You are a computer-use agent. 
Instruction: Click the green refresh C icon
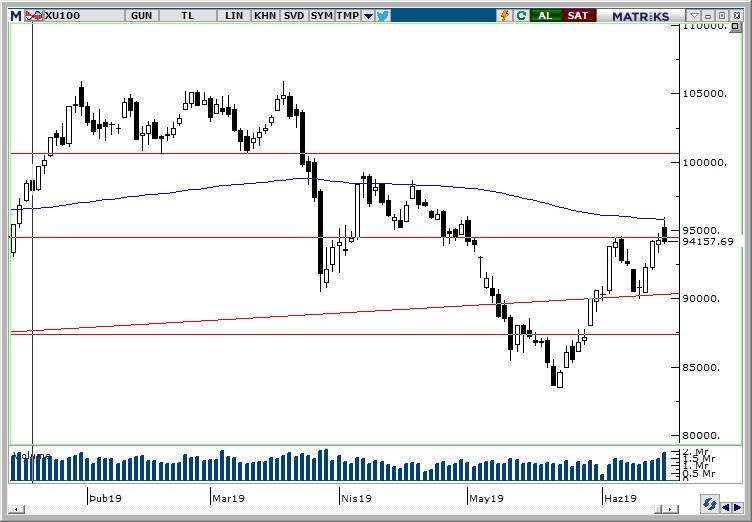click(x=521, y=16)
